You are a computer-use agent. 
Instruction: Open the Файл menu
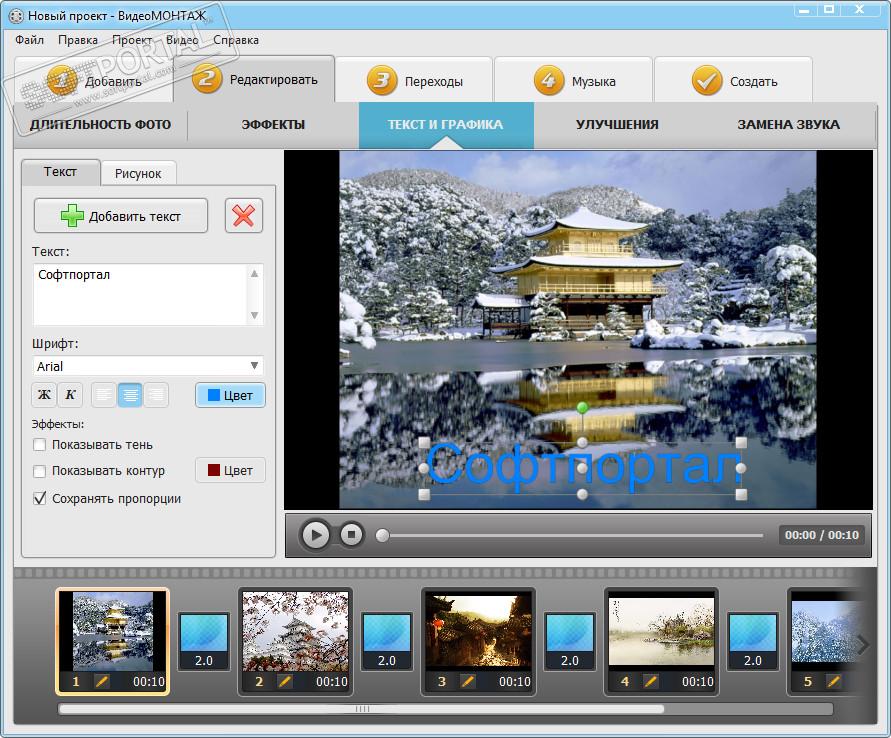click(30, 40)
